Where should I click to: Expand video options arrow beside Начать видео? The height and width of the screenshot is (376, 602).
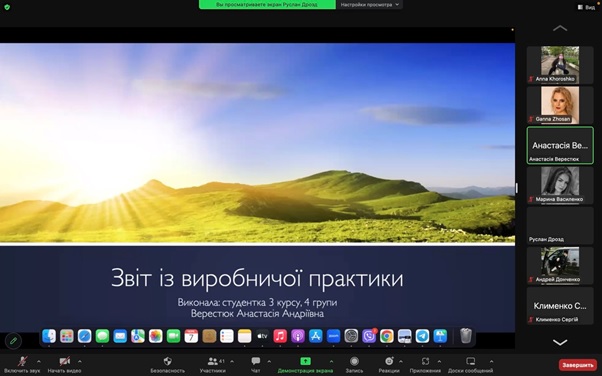click(80, 361)
